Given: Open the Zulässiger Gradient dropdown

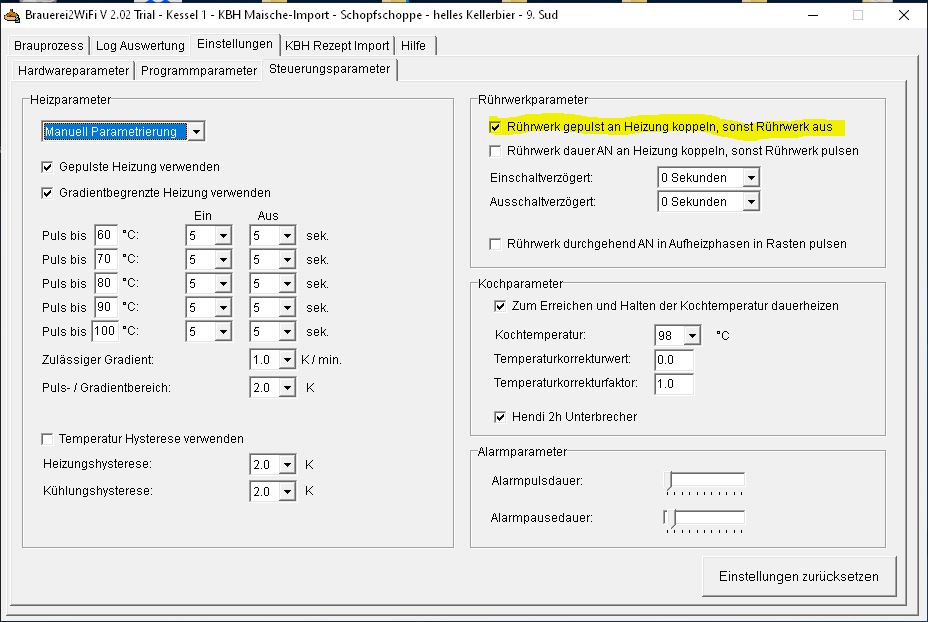Looking at the screenshot, I should (x=287, y=360).
